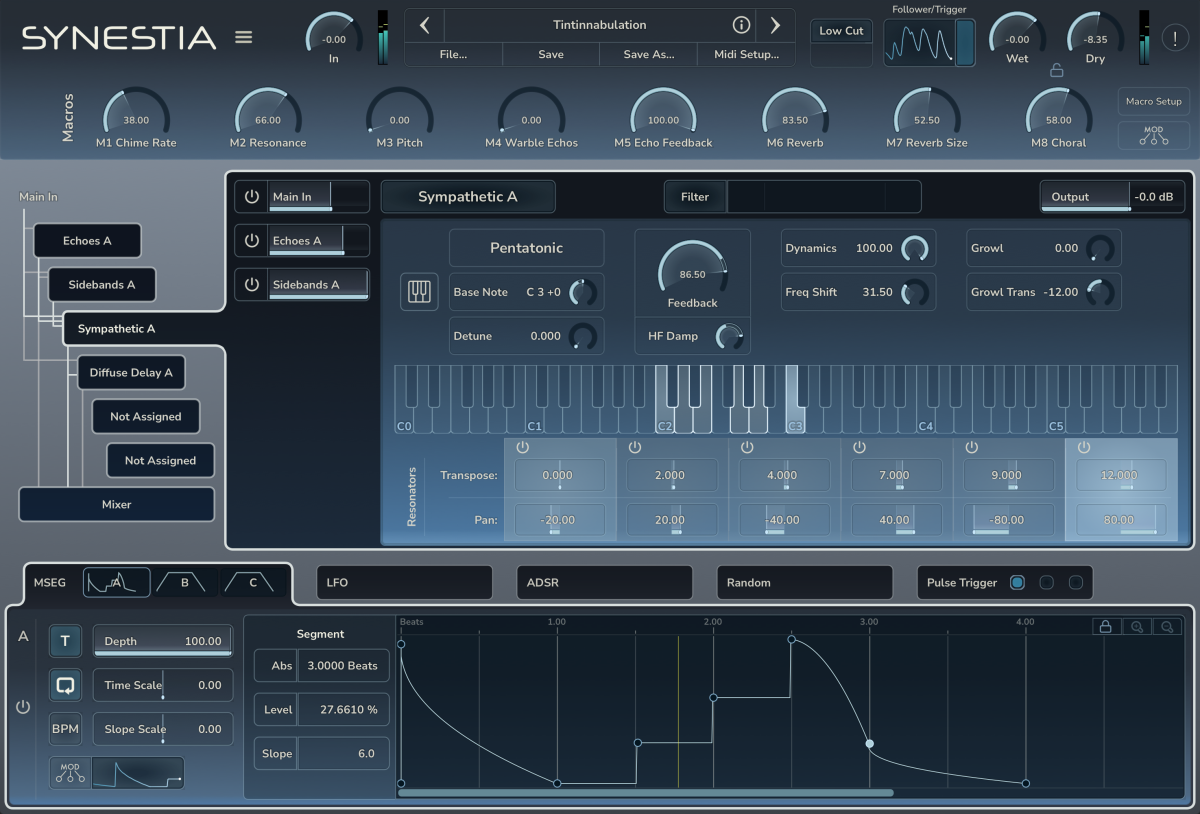Click the wet/dry lock icon
Image resolution: width=1200 pixels, height=814 pixels.
(x=1056, y=70)
